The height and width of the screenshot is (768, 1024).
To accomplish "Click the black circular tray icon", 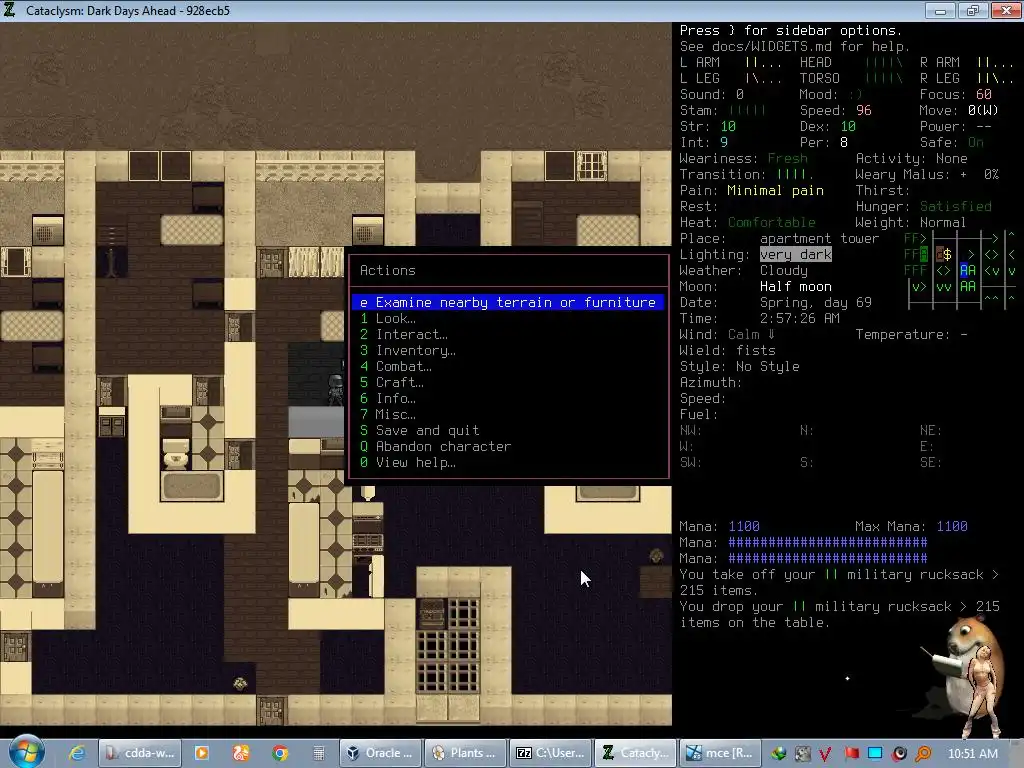I will tap(899, 754).
